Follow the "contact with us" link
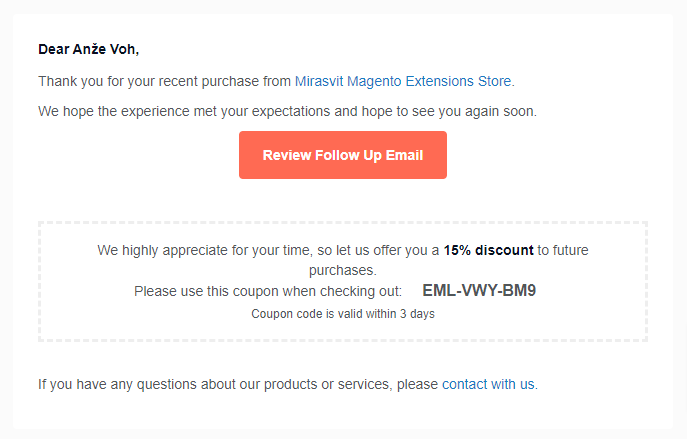The width and height of the screenshot is (687, 439). (x=488, y=384)
